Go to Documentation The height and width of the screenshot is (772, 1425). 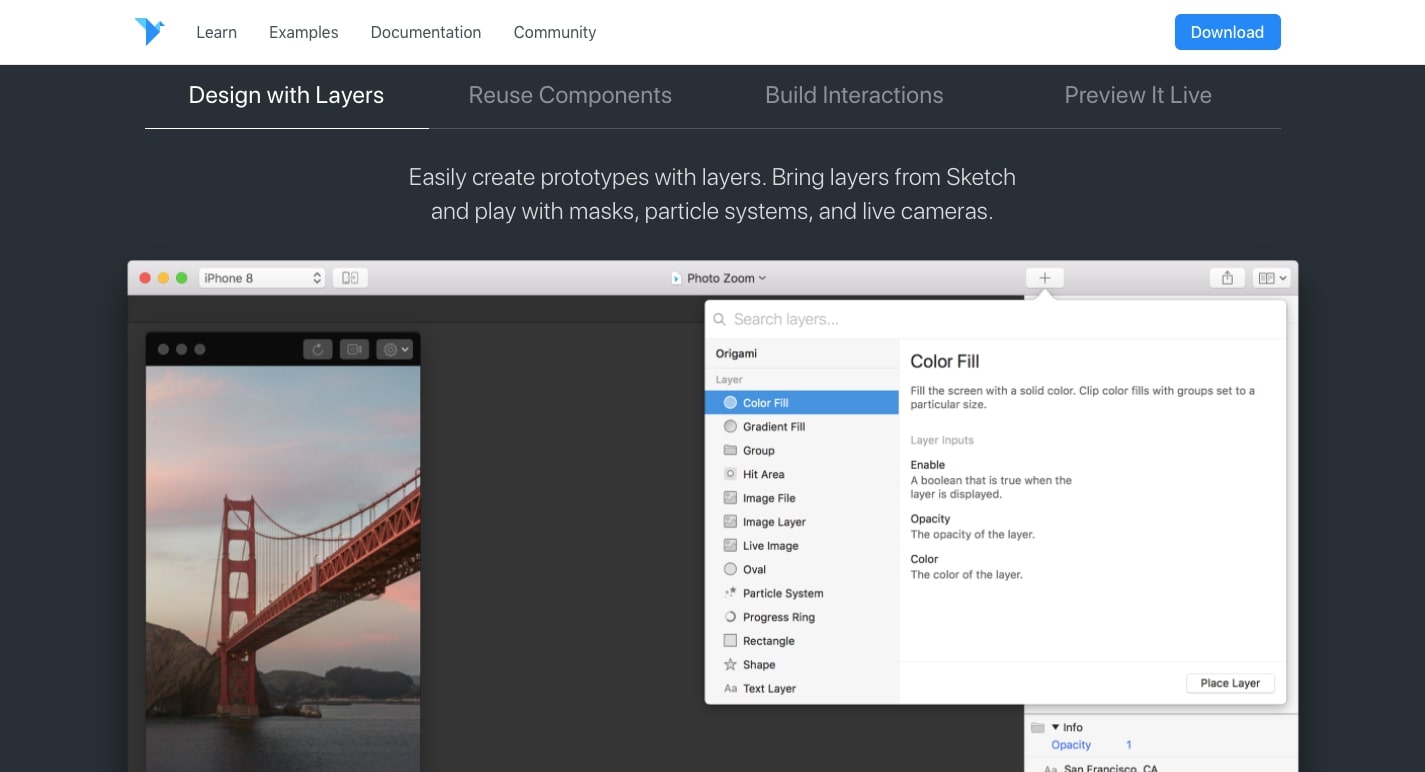pos(426,32)
